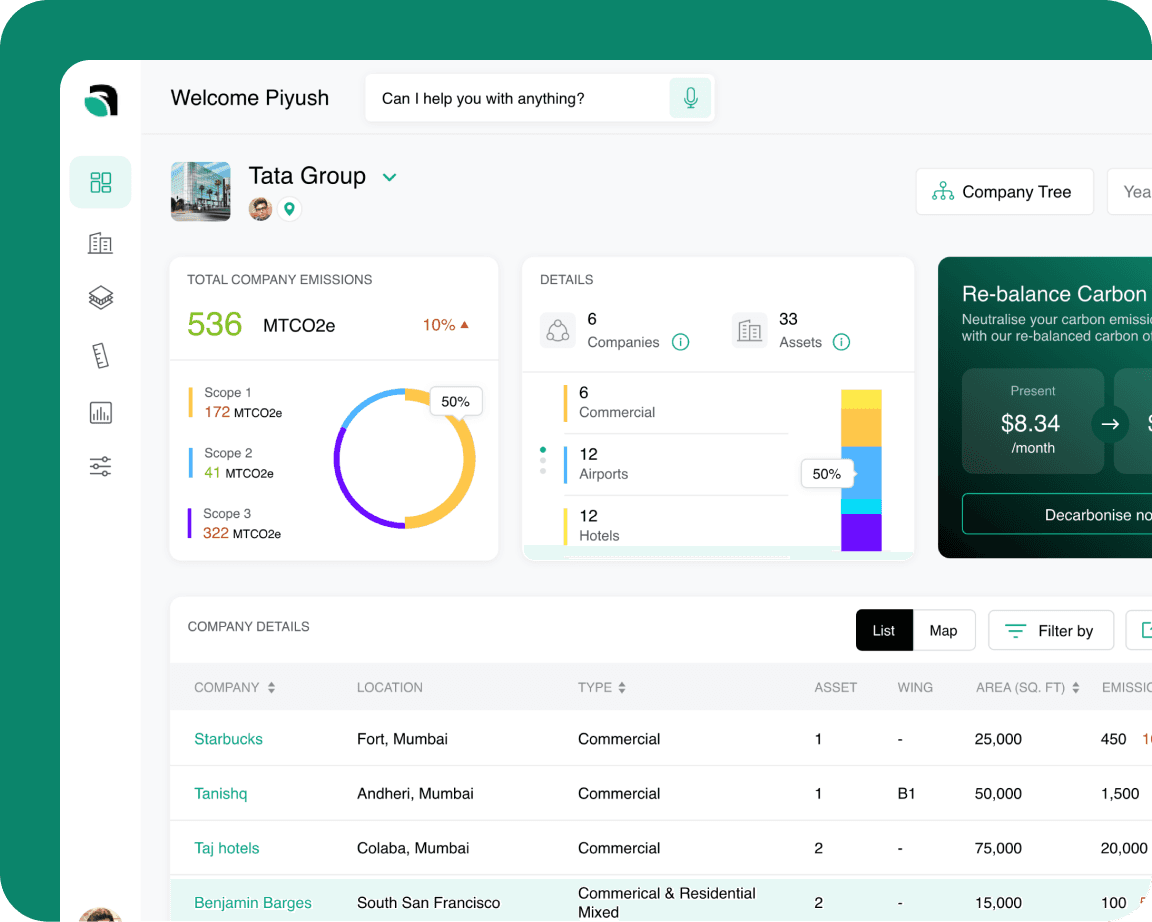Image resolution: width=1152 pixels, height=922 pixels.
Task: Click the active green carousel dot in Details
Action: (543, 450)
